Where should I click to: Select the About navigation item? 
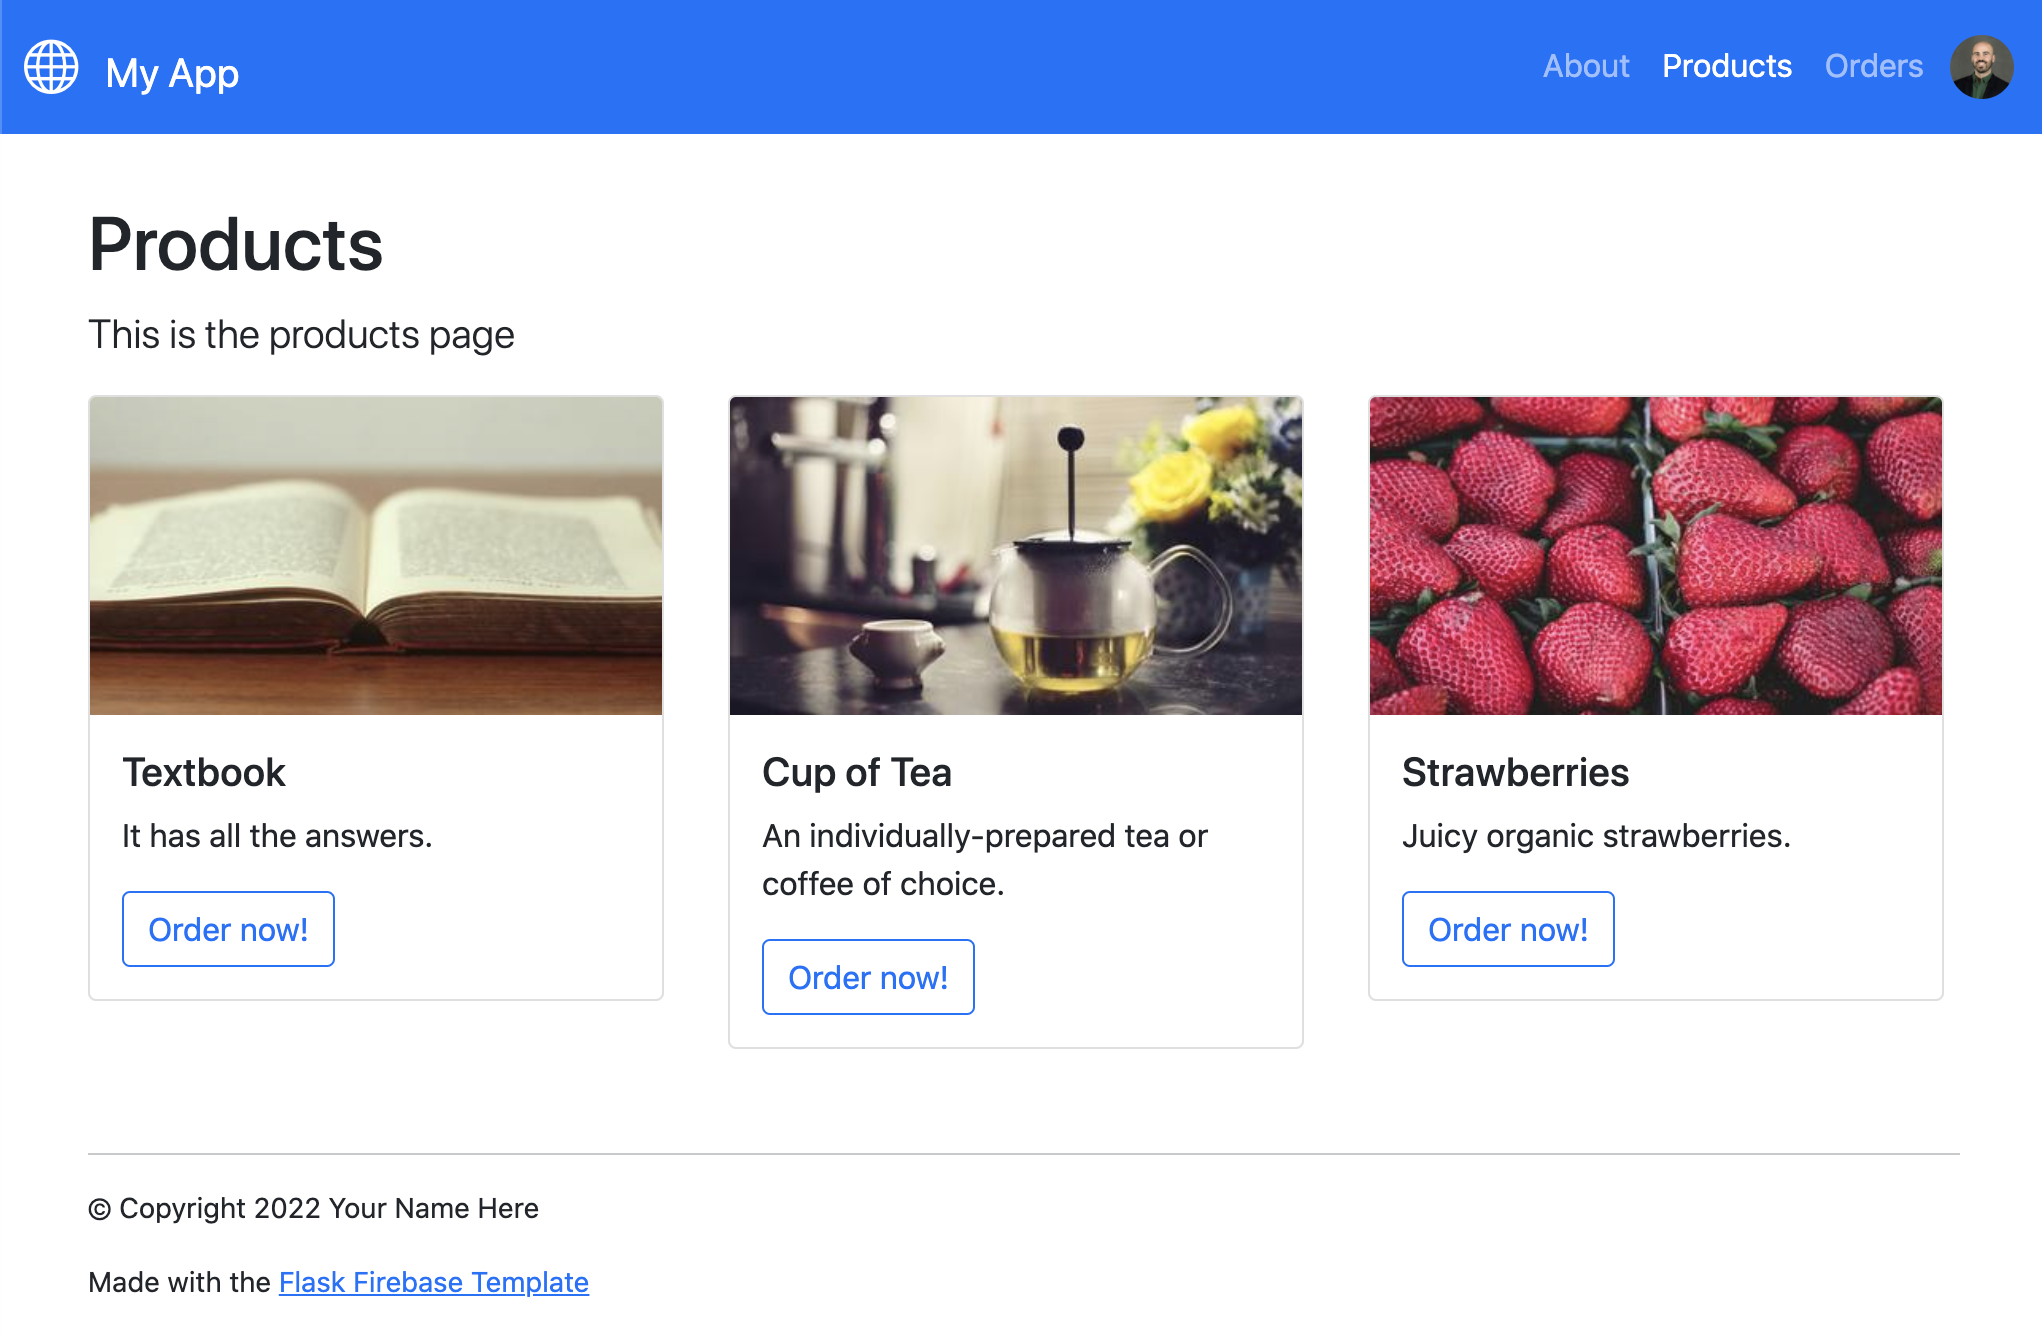click(1585, 66)
